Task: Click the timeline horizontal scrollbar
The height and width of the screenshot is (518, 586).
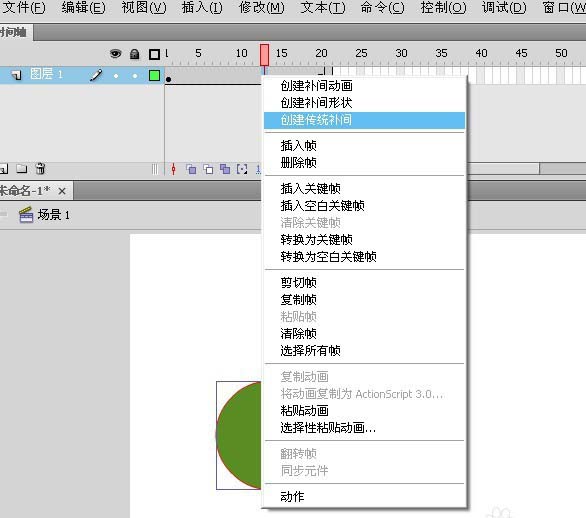Action: coord(503,169)
